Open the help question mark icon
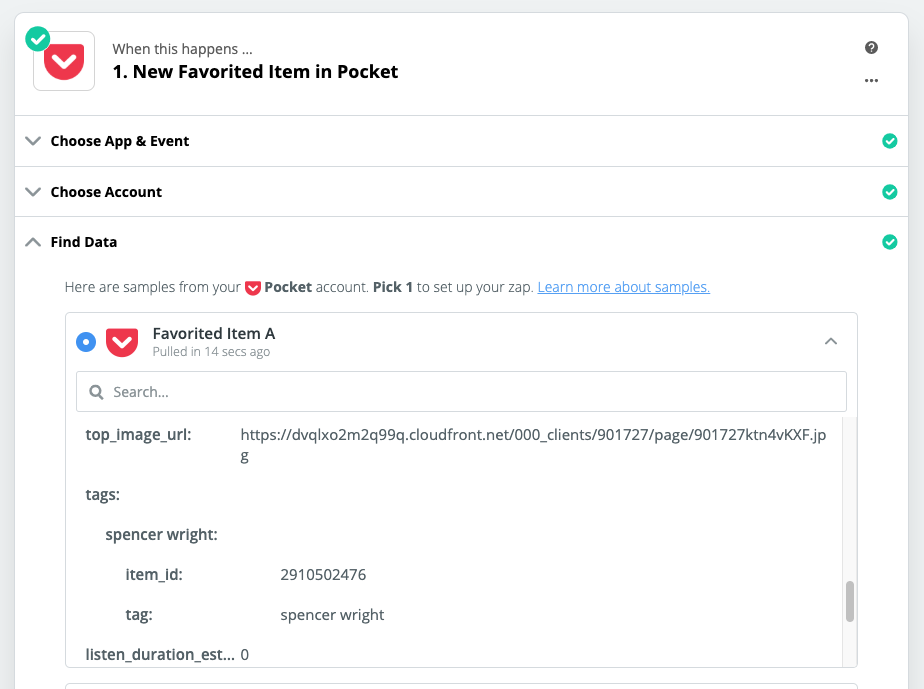 click(x=871, y=48)
